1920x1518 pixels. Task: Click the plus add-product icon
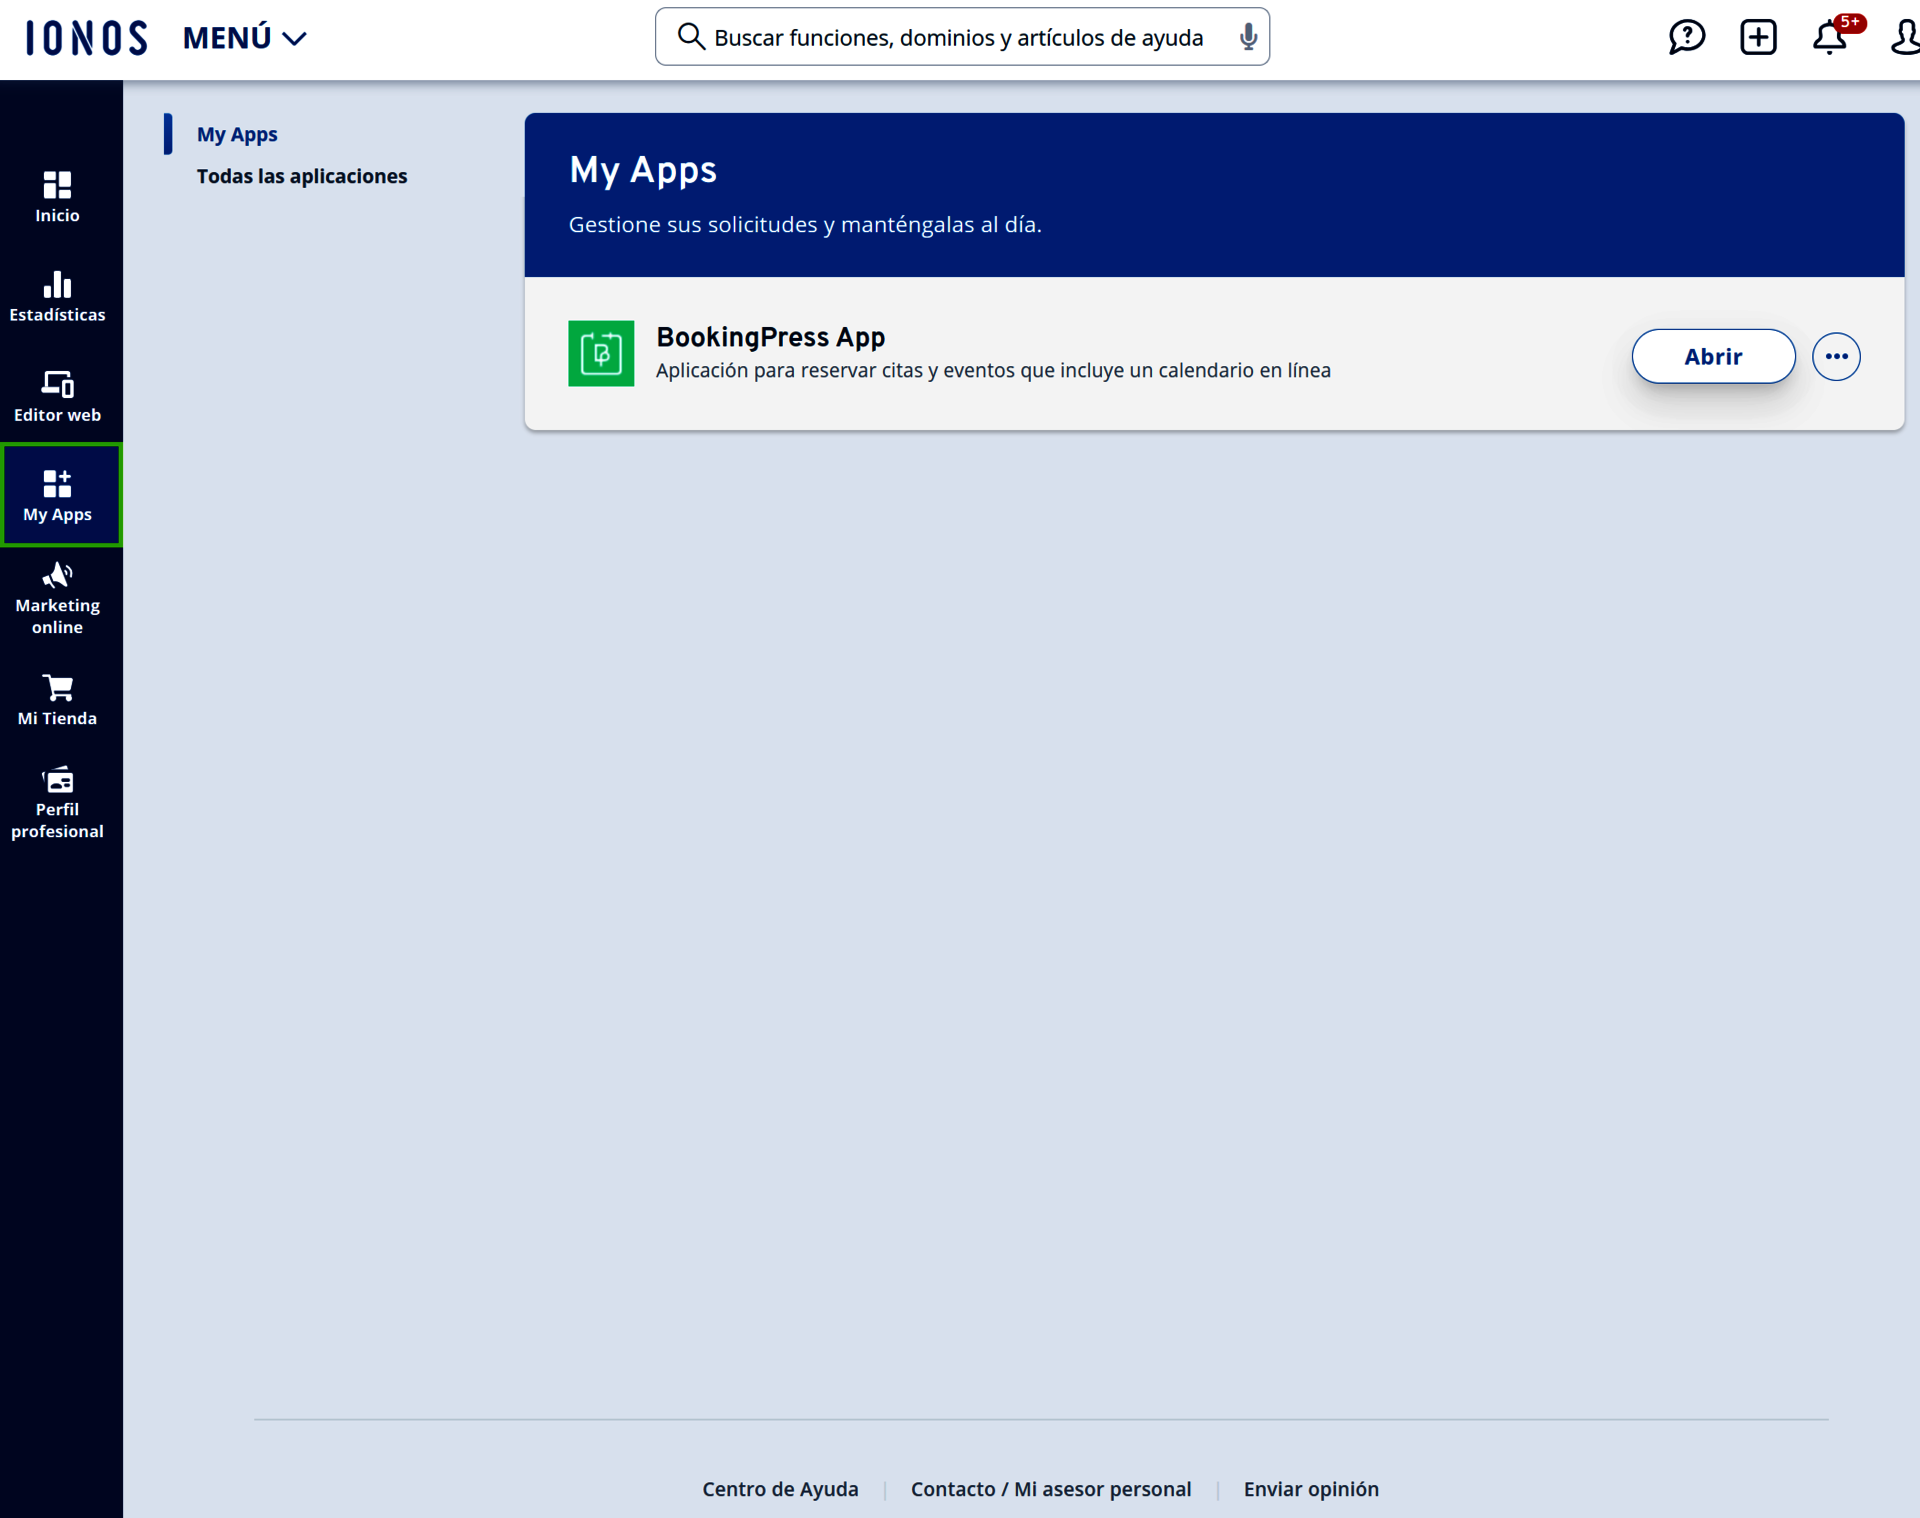click(x=1758, y=37)
